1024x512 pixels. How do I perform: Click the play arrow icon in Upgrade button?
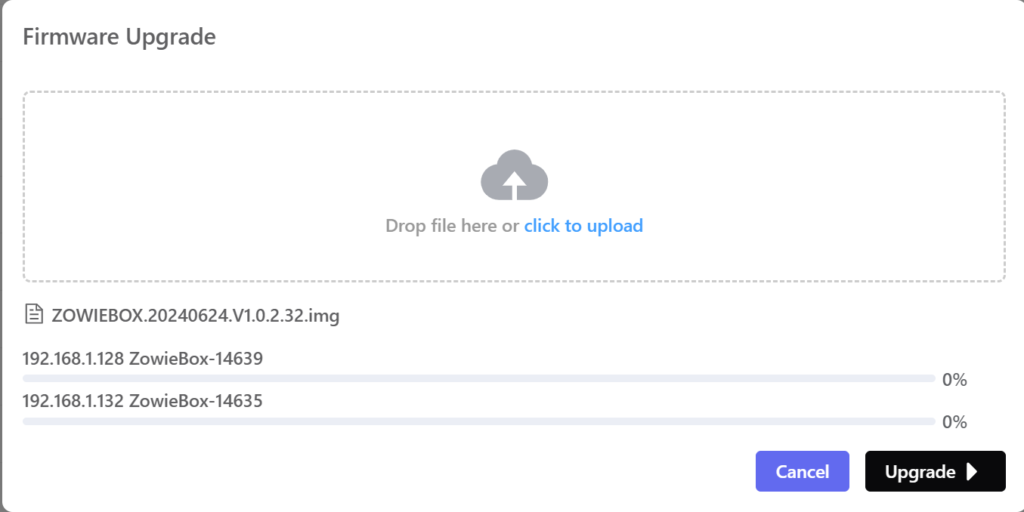coord(972,472)
